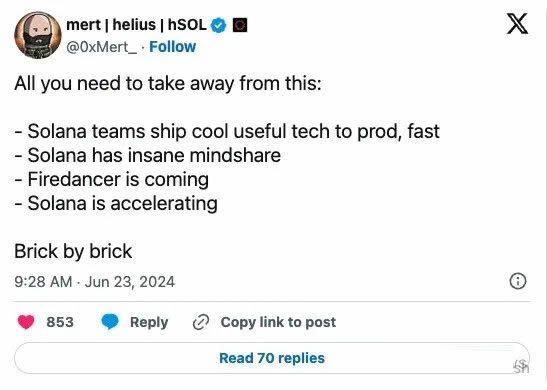Click the blue verified checkmark badge
547x390 pixels.
[x=219, y=25]
